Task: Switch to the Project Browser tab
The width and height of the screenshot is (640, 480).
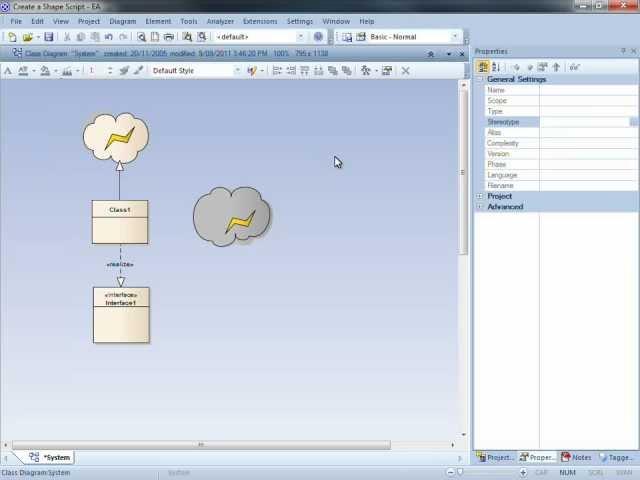Action: point(496,458)
